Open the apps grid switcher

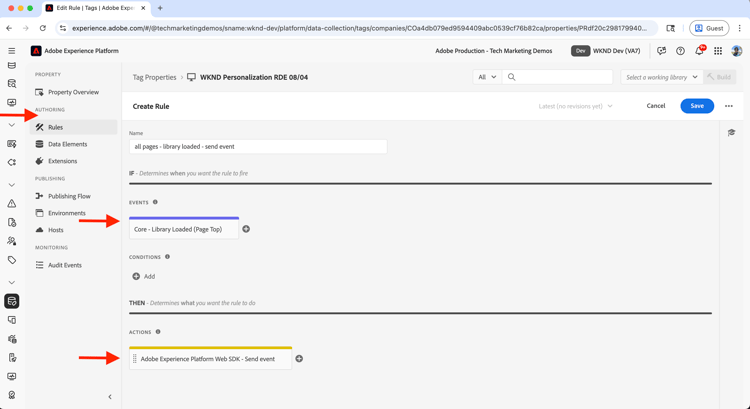click(x=718, y=51)
